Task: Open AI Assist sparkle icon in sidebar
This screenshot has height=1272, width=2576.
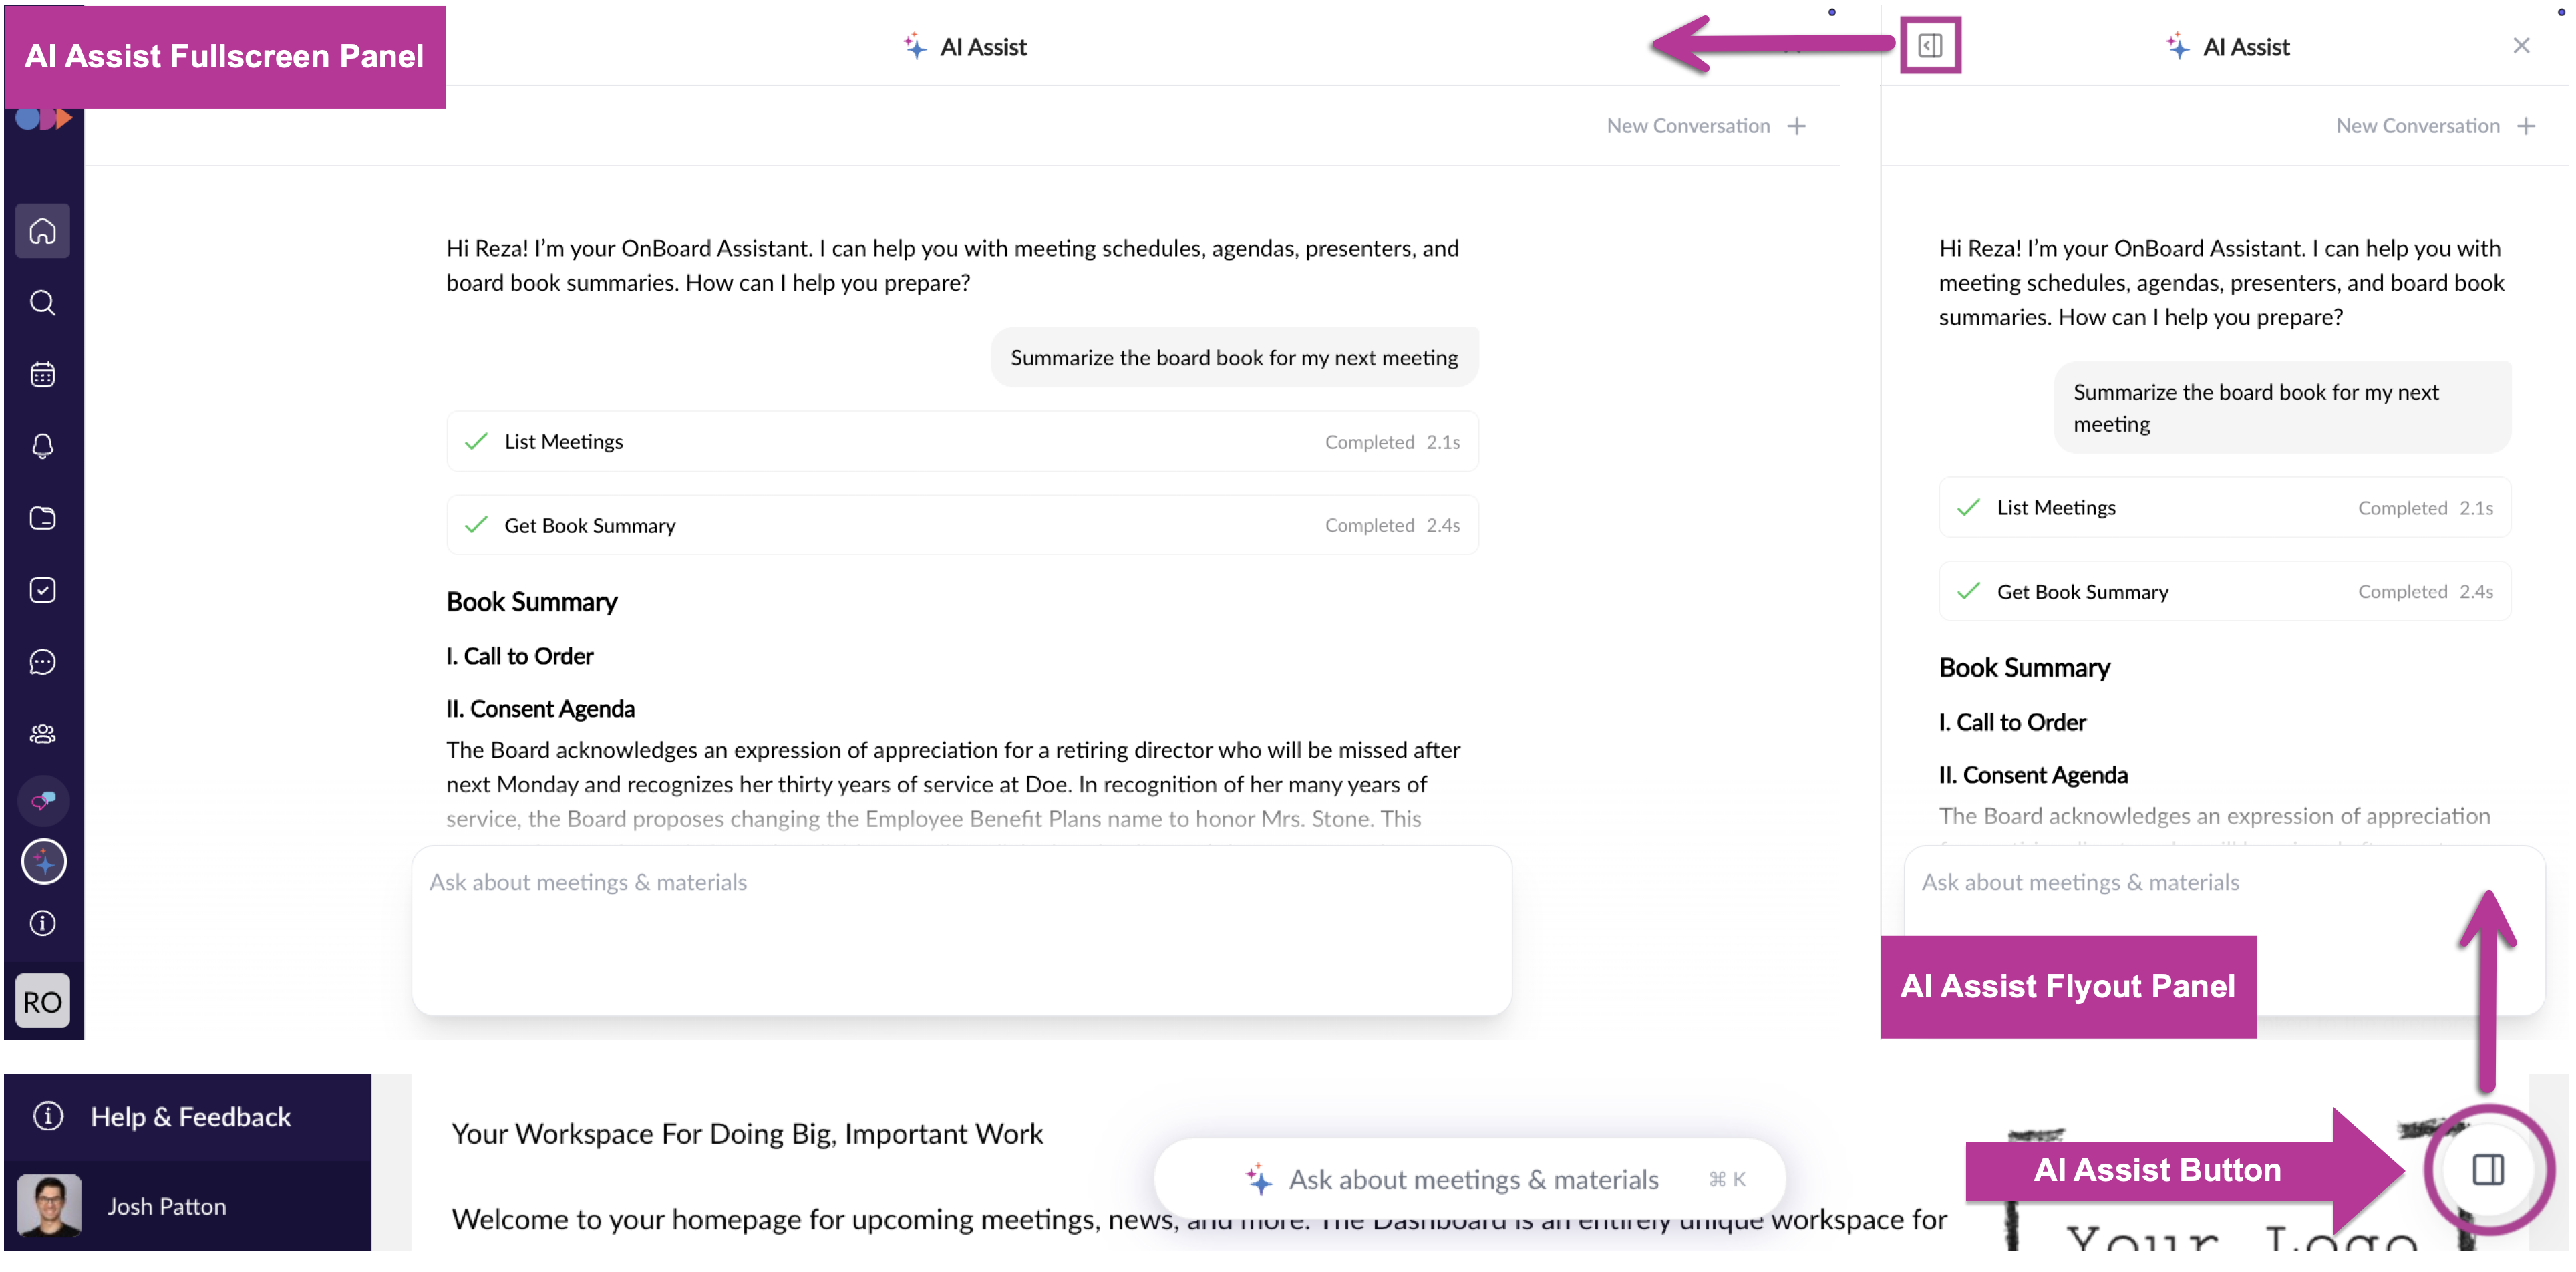Action: pos(43,862)
